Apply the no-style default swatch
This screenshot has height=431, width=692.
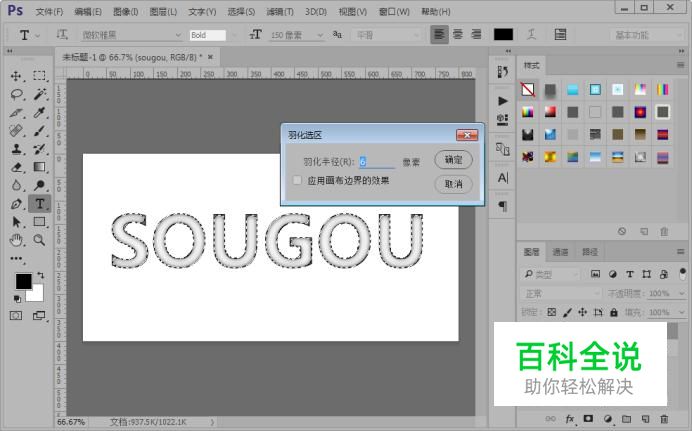pos(528,90)
